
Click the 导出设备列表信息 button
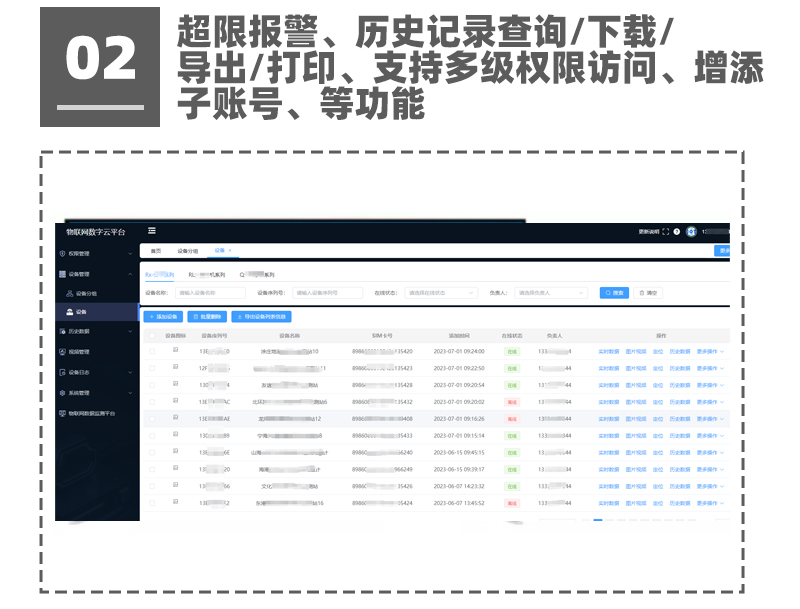click(261, 317)
